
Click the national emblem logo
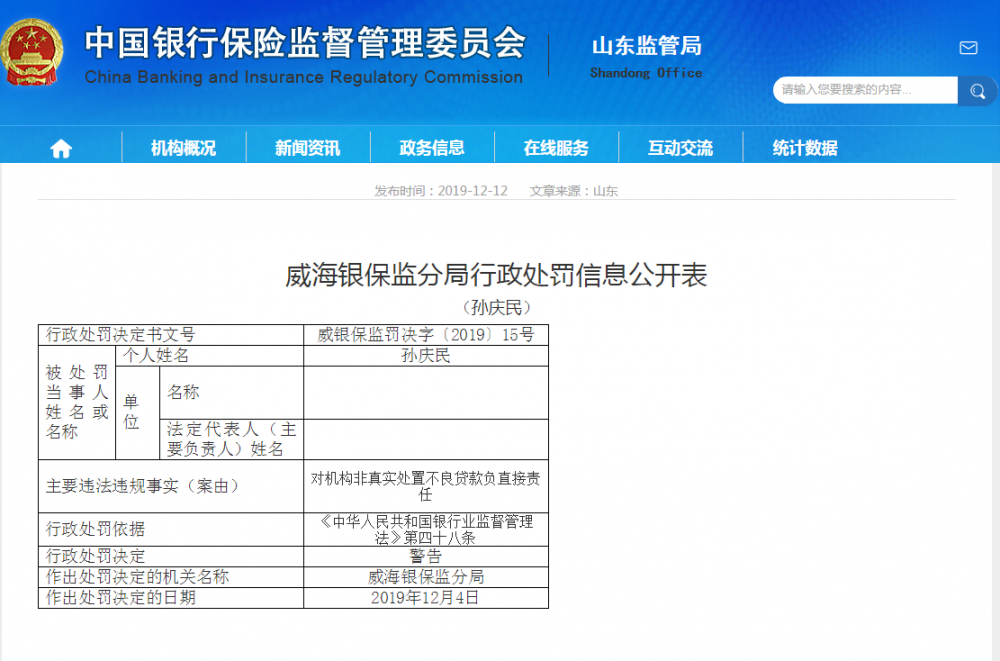click(33, 52)
